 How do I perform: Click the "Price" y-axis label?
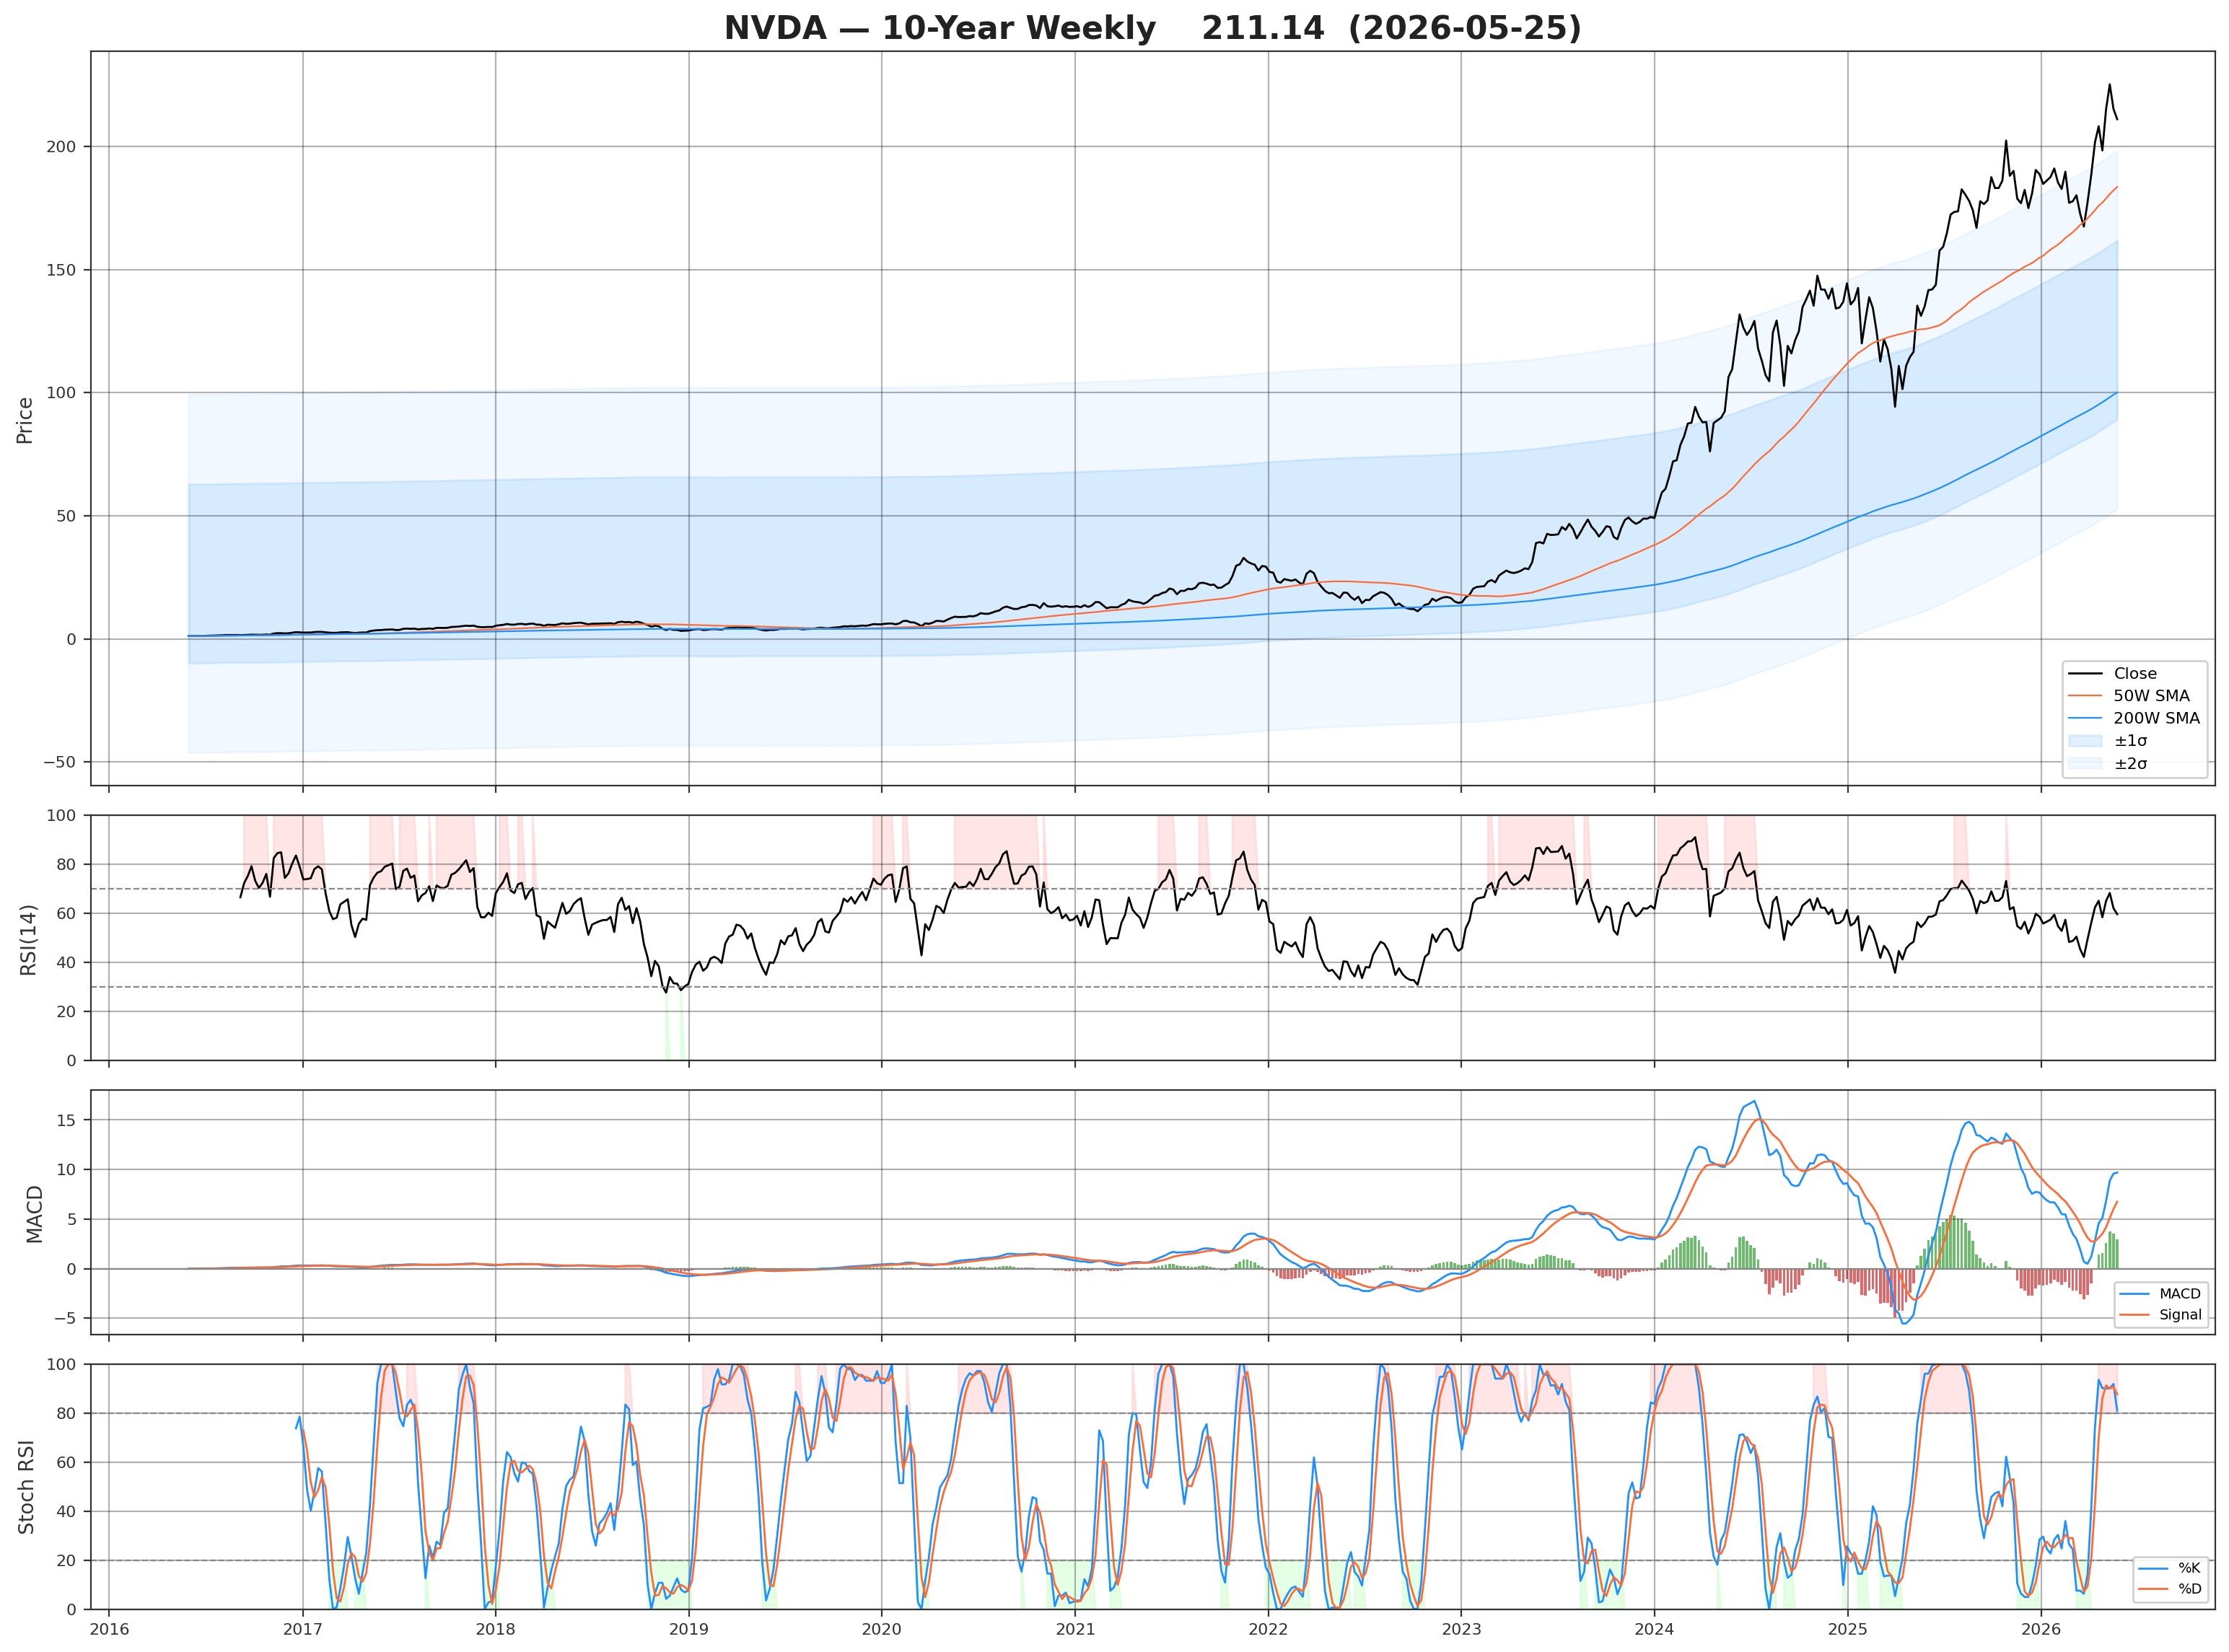pos(25,420)
